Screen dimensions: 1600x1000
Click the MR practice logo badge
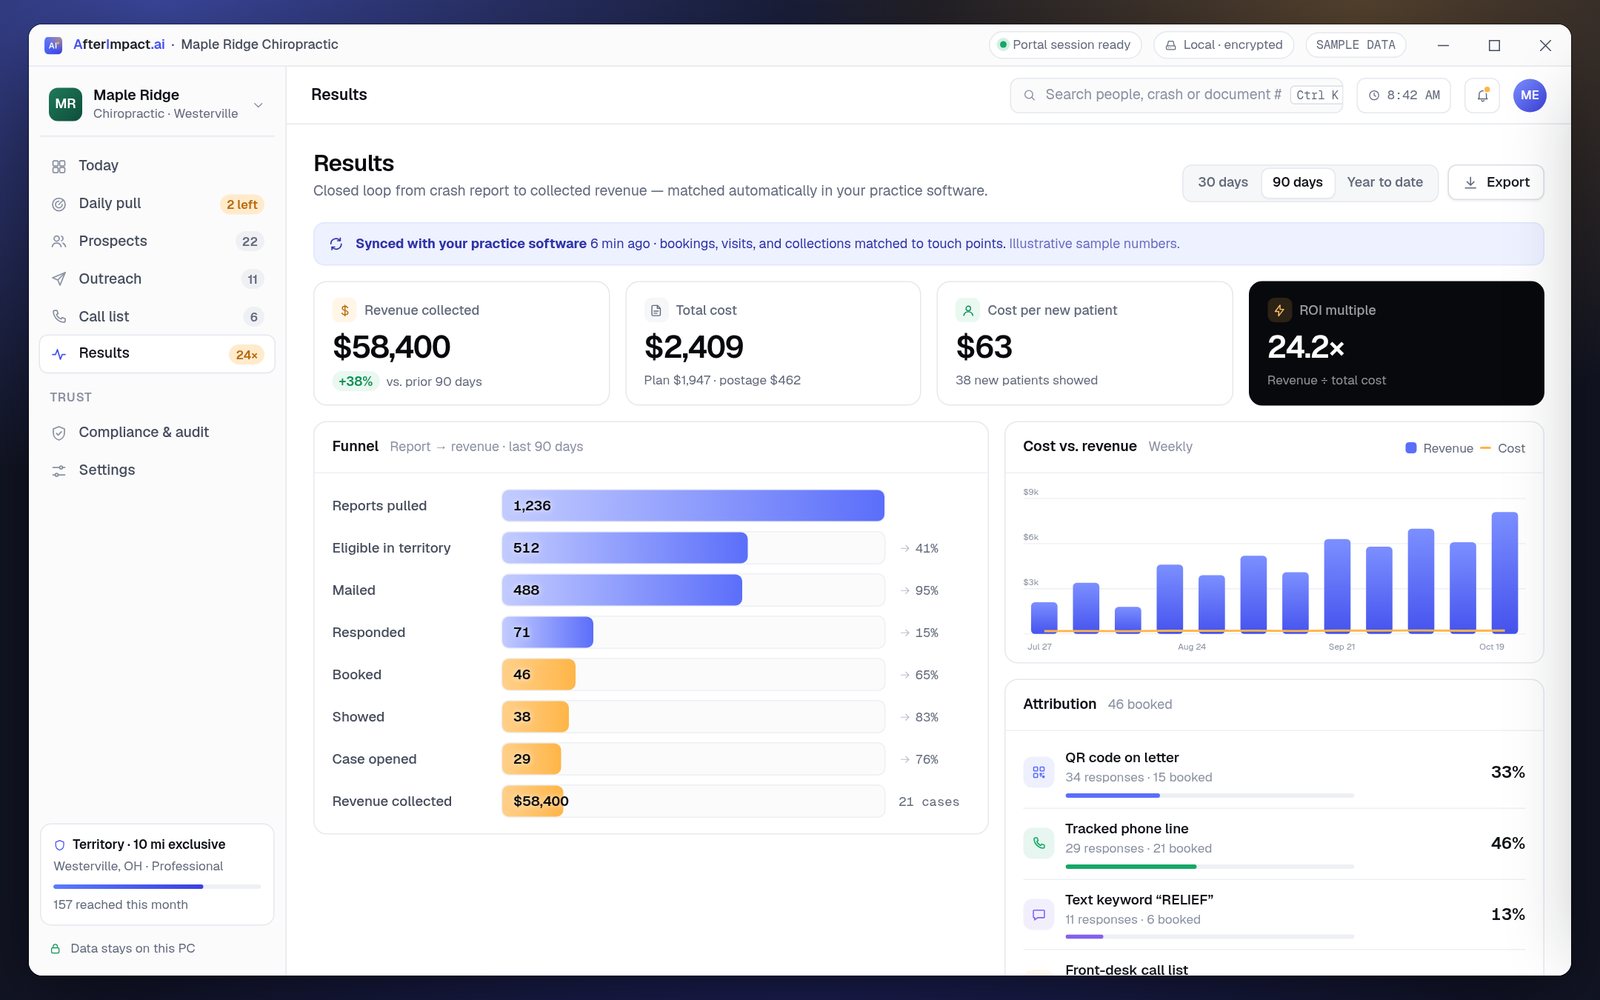(x=66, y=104)
